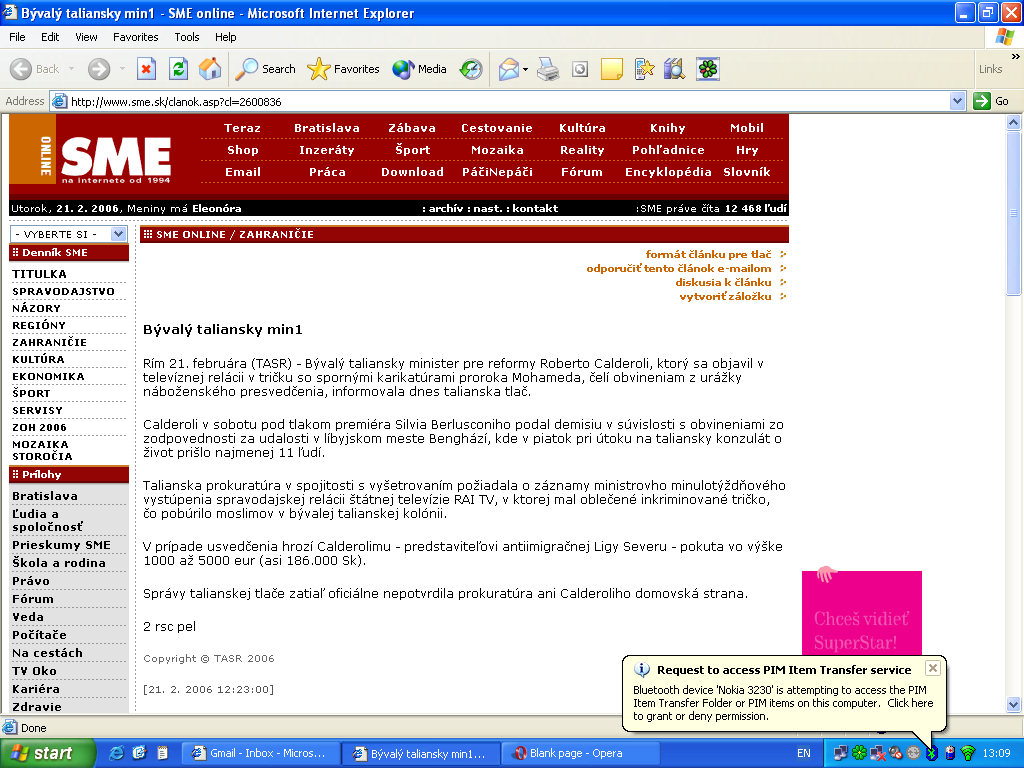Click the vertical scrollbar thumb
The height and width of the screenshot is (768, 1024).
click(1014, 212)
